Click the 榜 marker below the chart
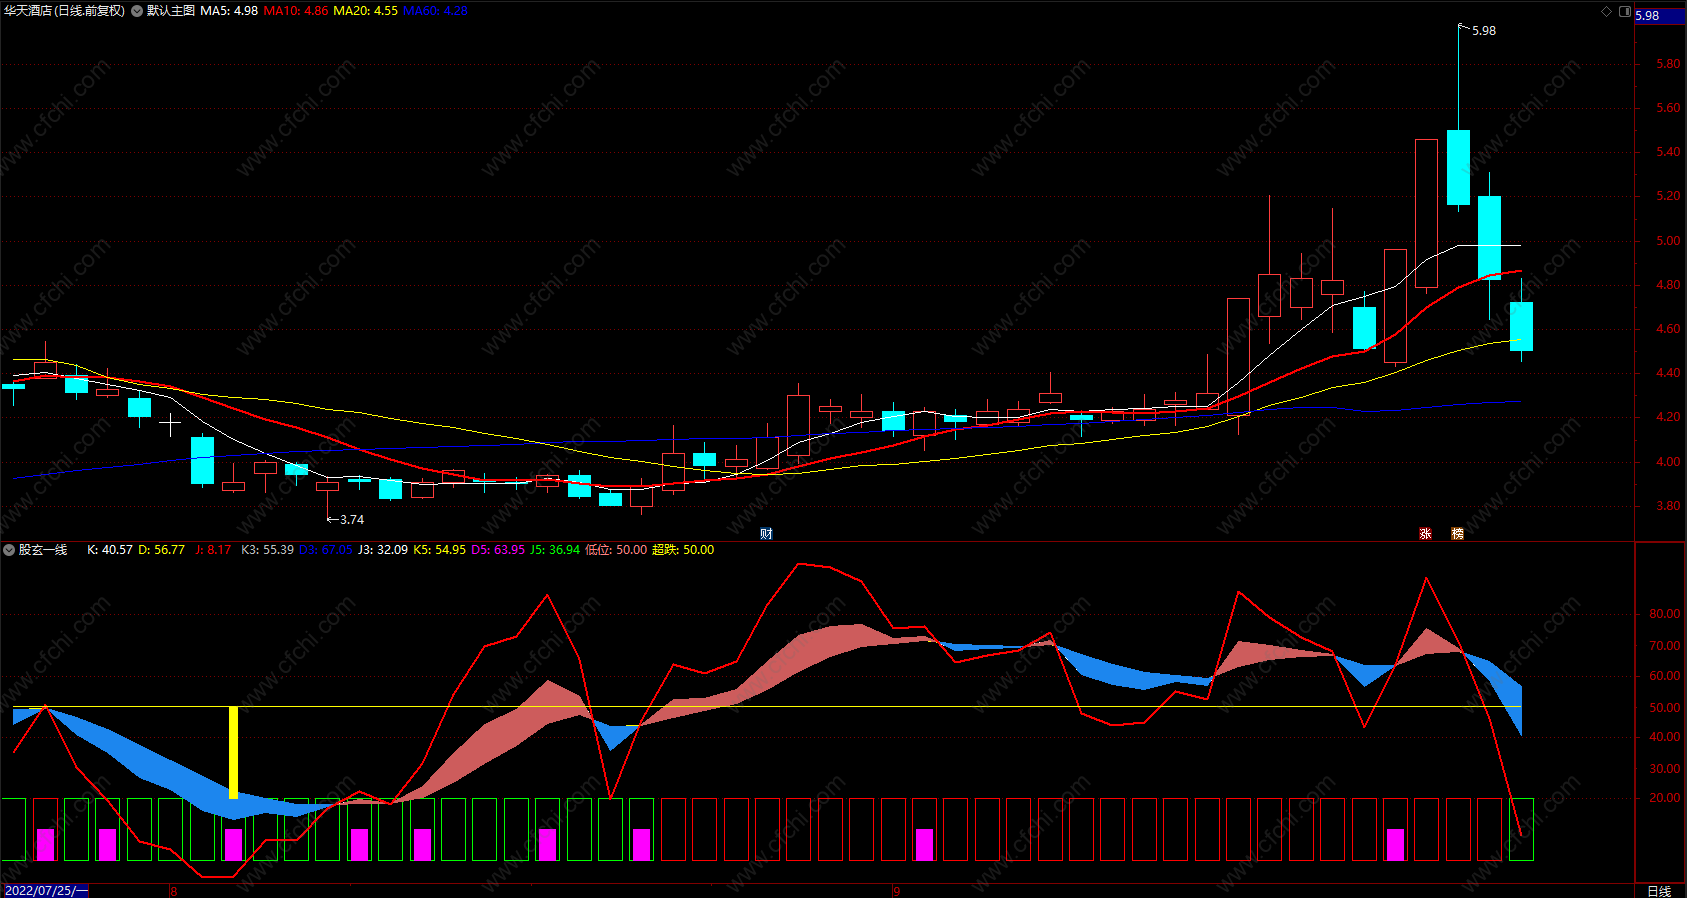The height and width of the screenshot is (898, 1687). click(x=1457, y=534)
